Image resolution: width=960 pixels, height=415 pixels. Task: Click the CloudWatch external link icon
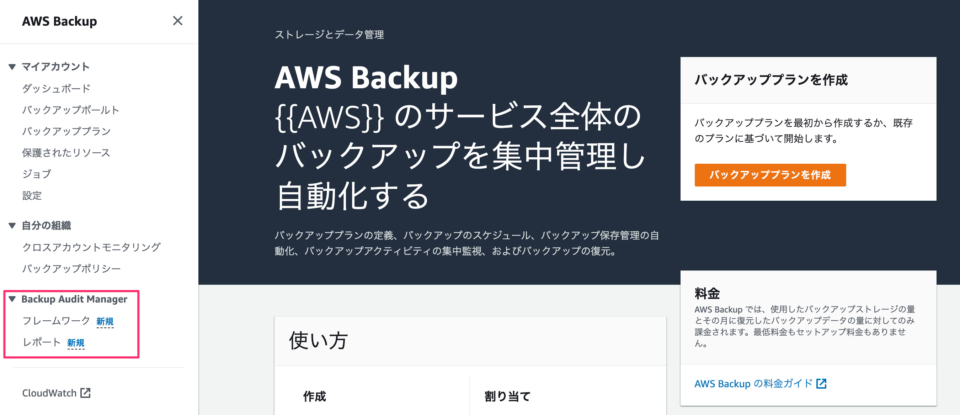pos(86,393)
